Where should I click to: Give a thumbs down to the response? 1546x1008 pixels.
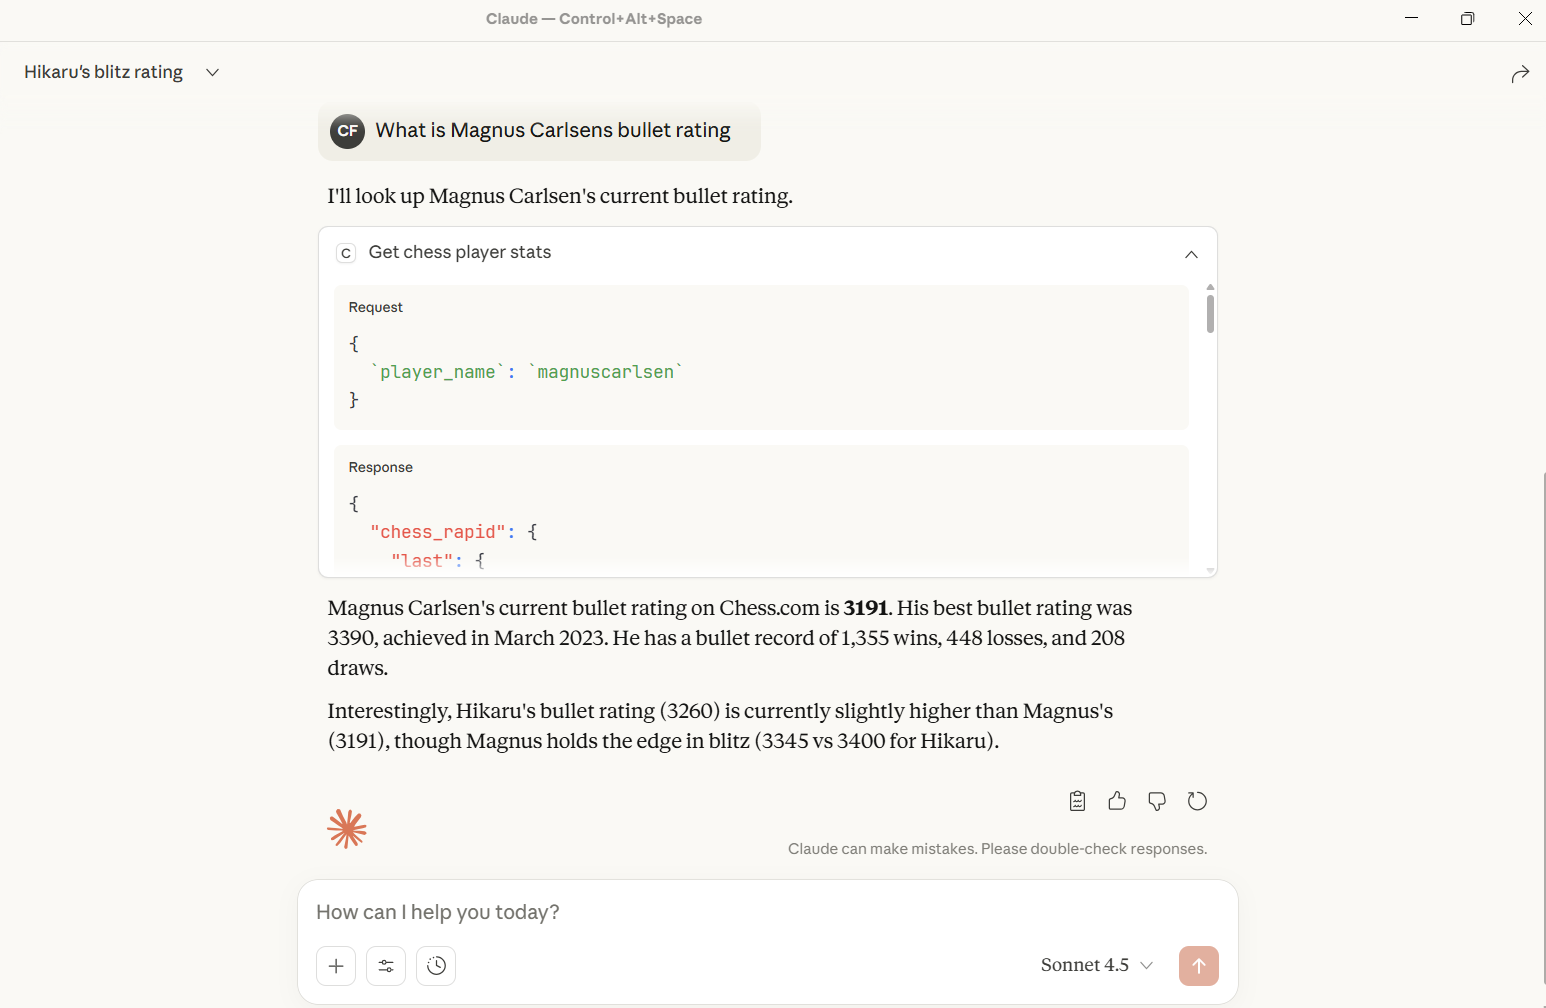click(1157, 800)
